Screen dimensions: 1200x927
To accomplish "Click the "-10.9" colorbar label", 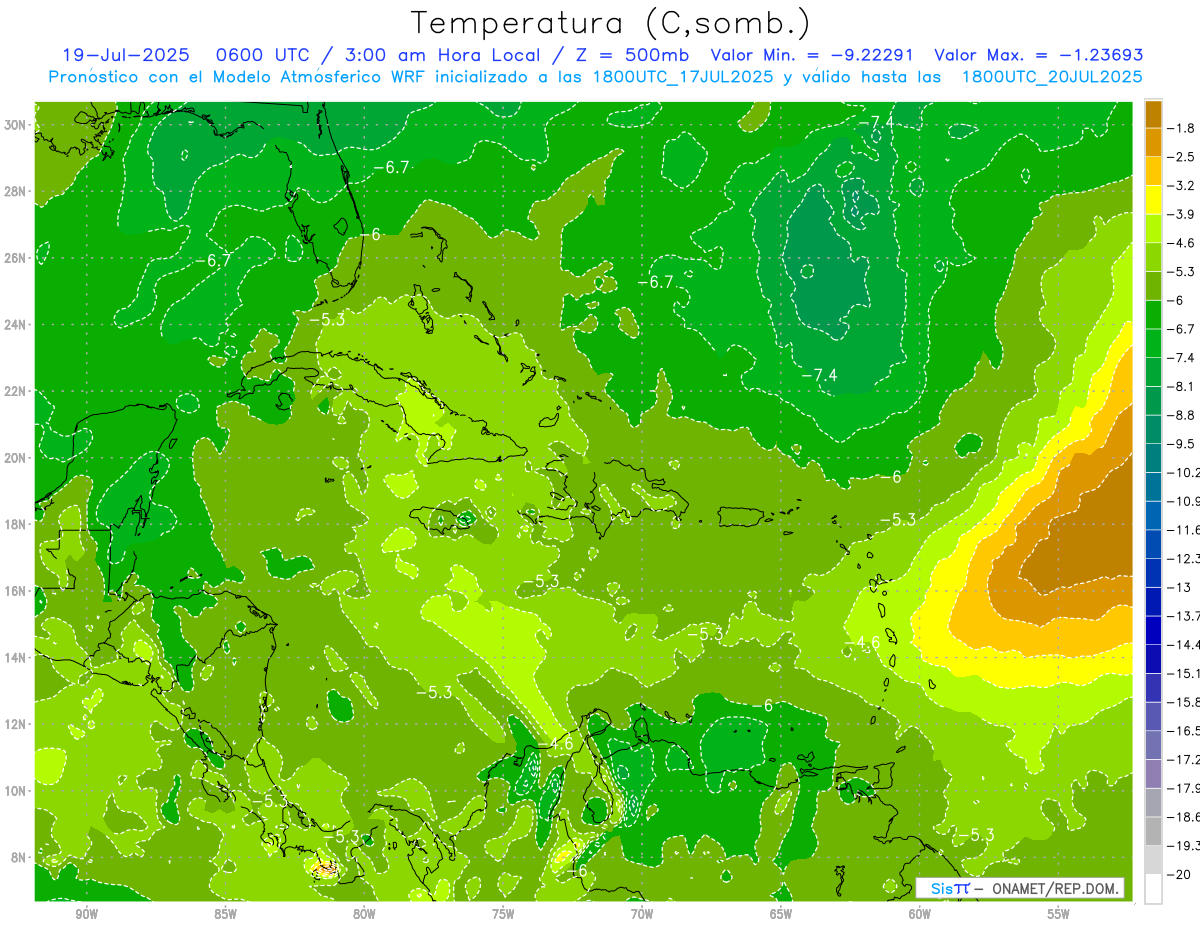I will tap(1184, 501).
